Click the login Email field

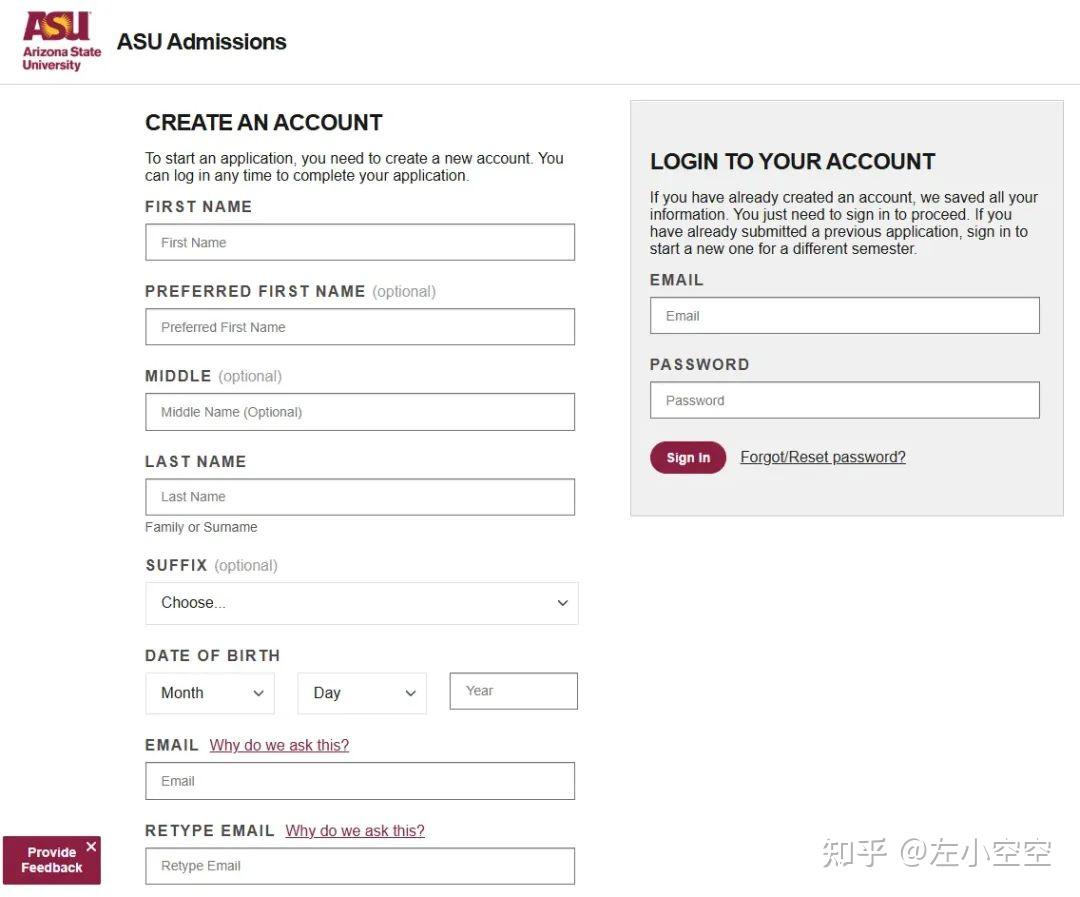click(x=844, y=316)
